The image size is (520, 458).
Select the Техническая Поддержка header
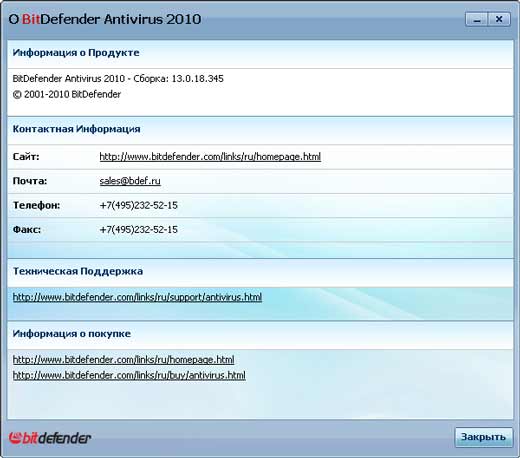click(x=78, y=271)
